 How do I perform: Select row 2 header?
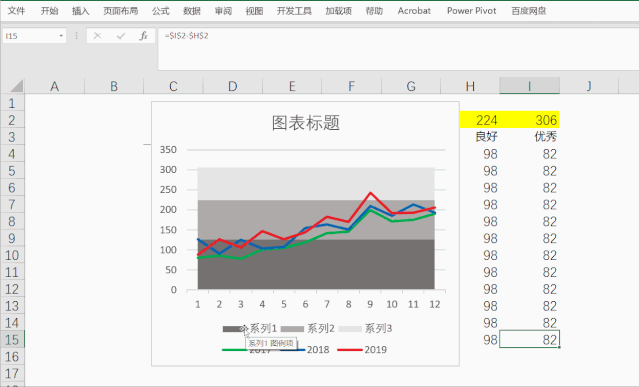point(12,120)
